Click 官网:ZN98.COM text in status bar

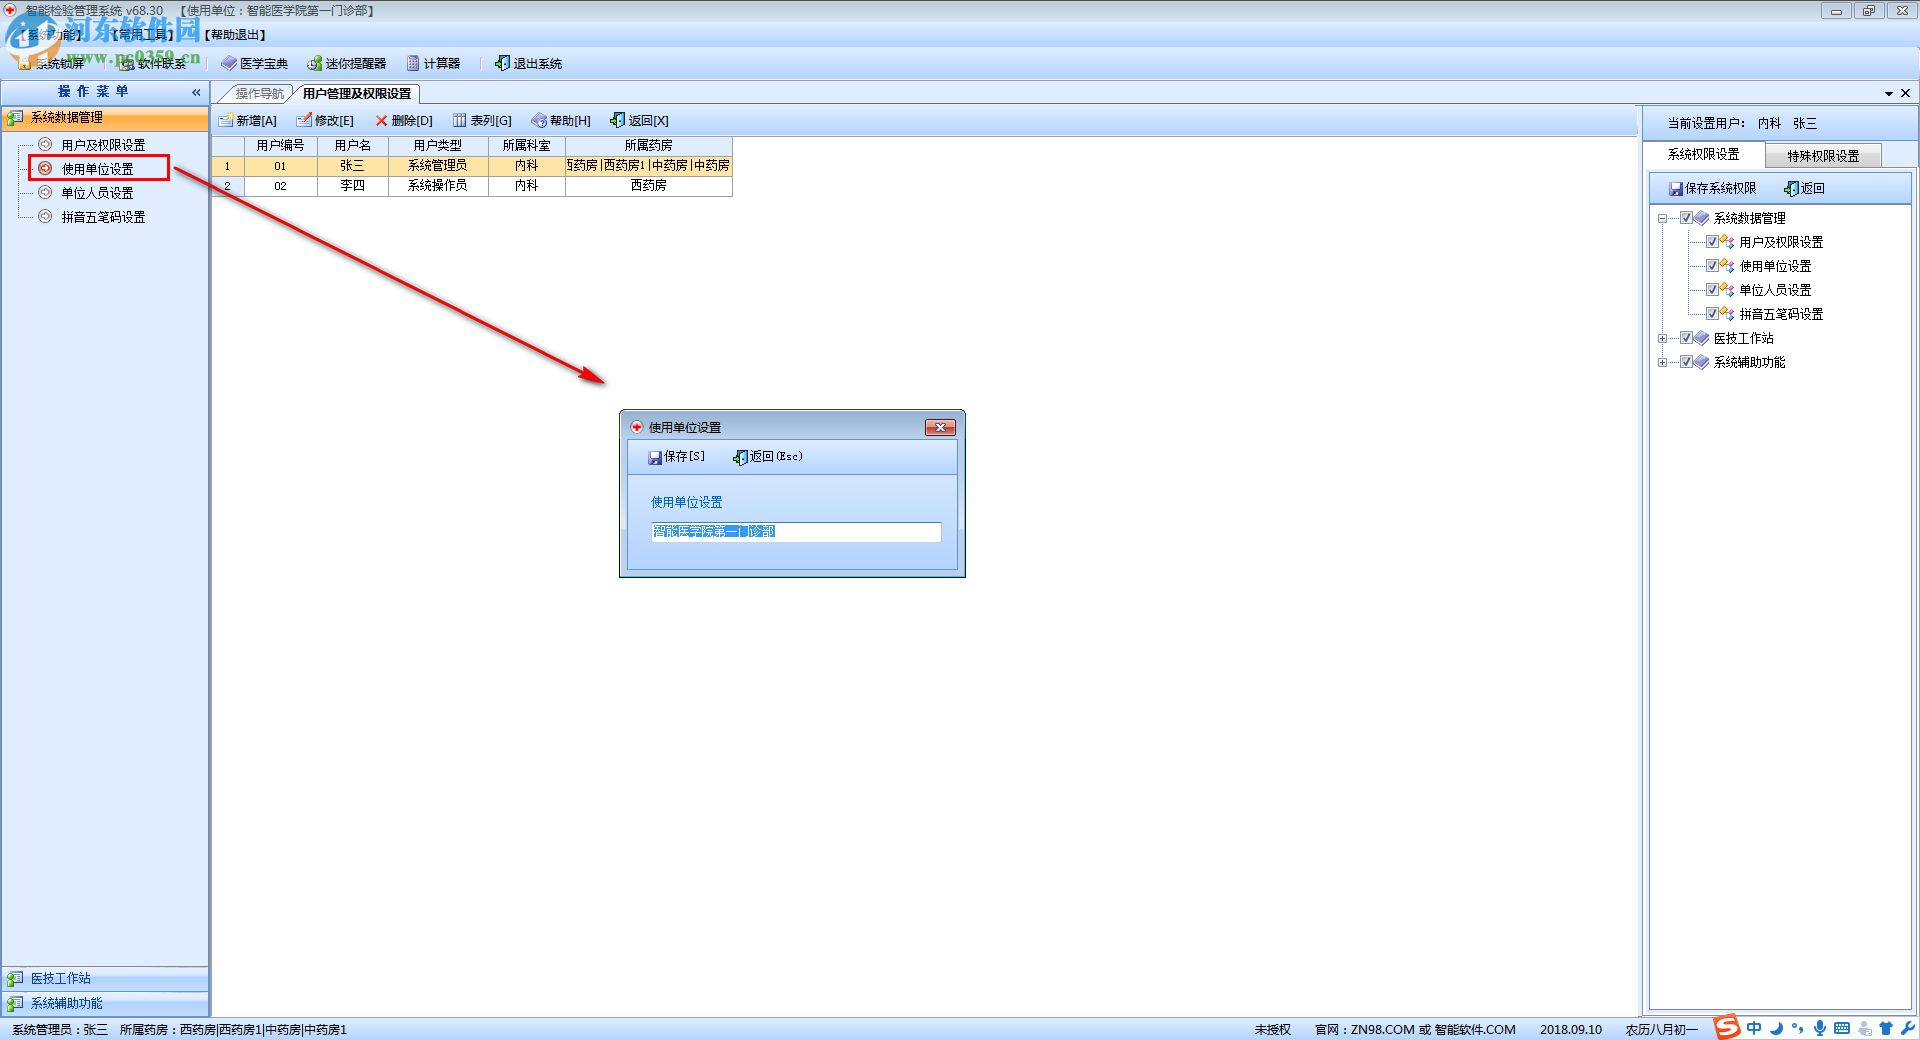click(x=1365, y=1029)
